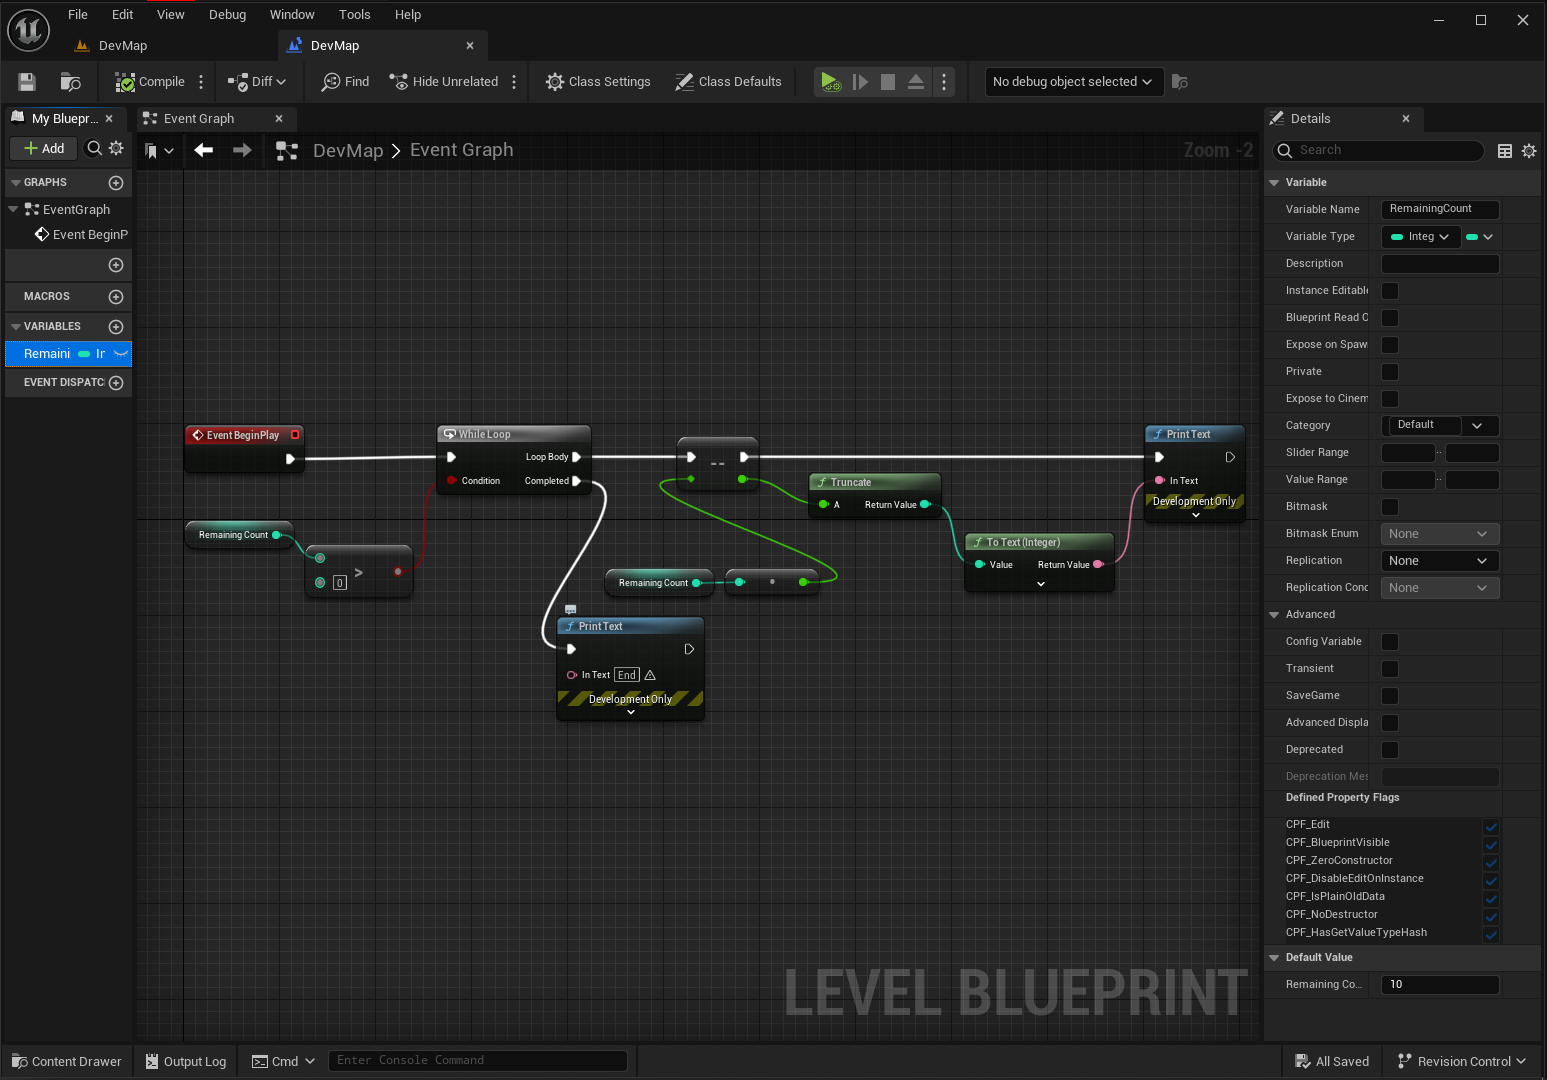Image resolution: width=1547 pixels, height=1080 pixels.
Task: Open the File menu
Action: [x=78, y=15]
